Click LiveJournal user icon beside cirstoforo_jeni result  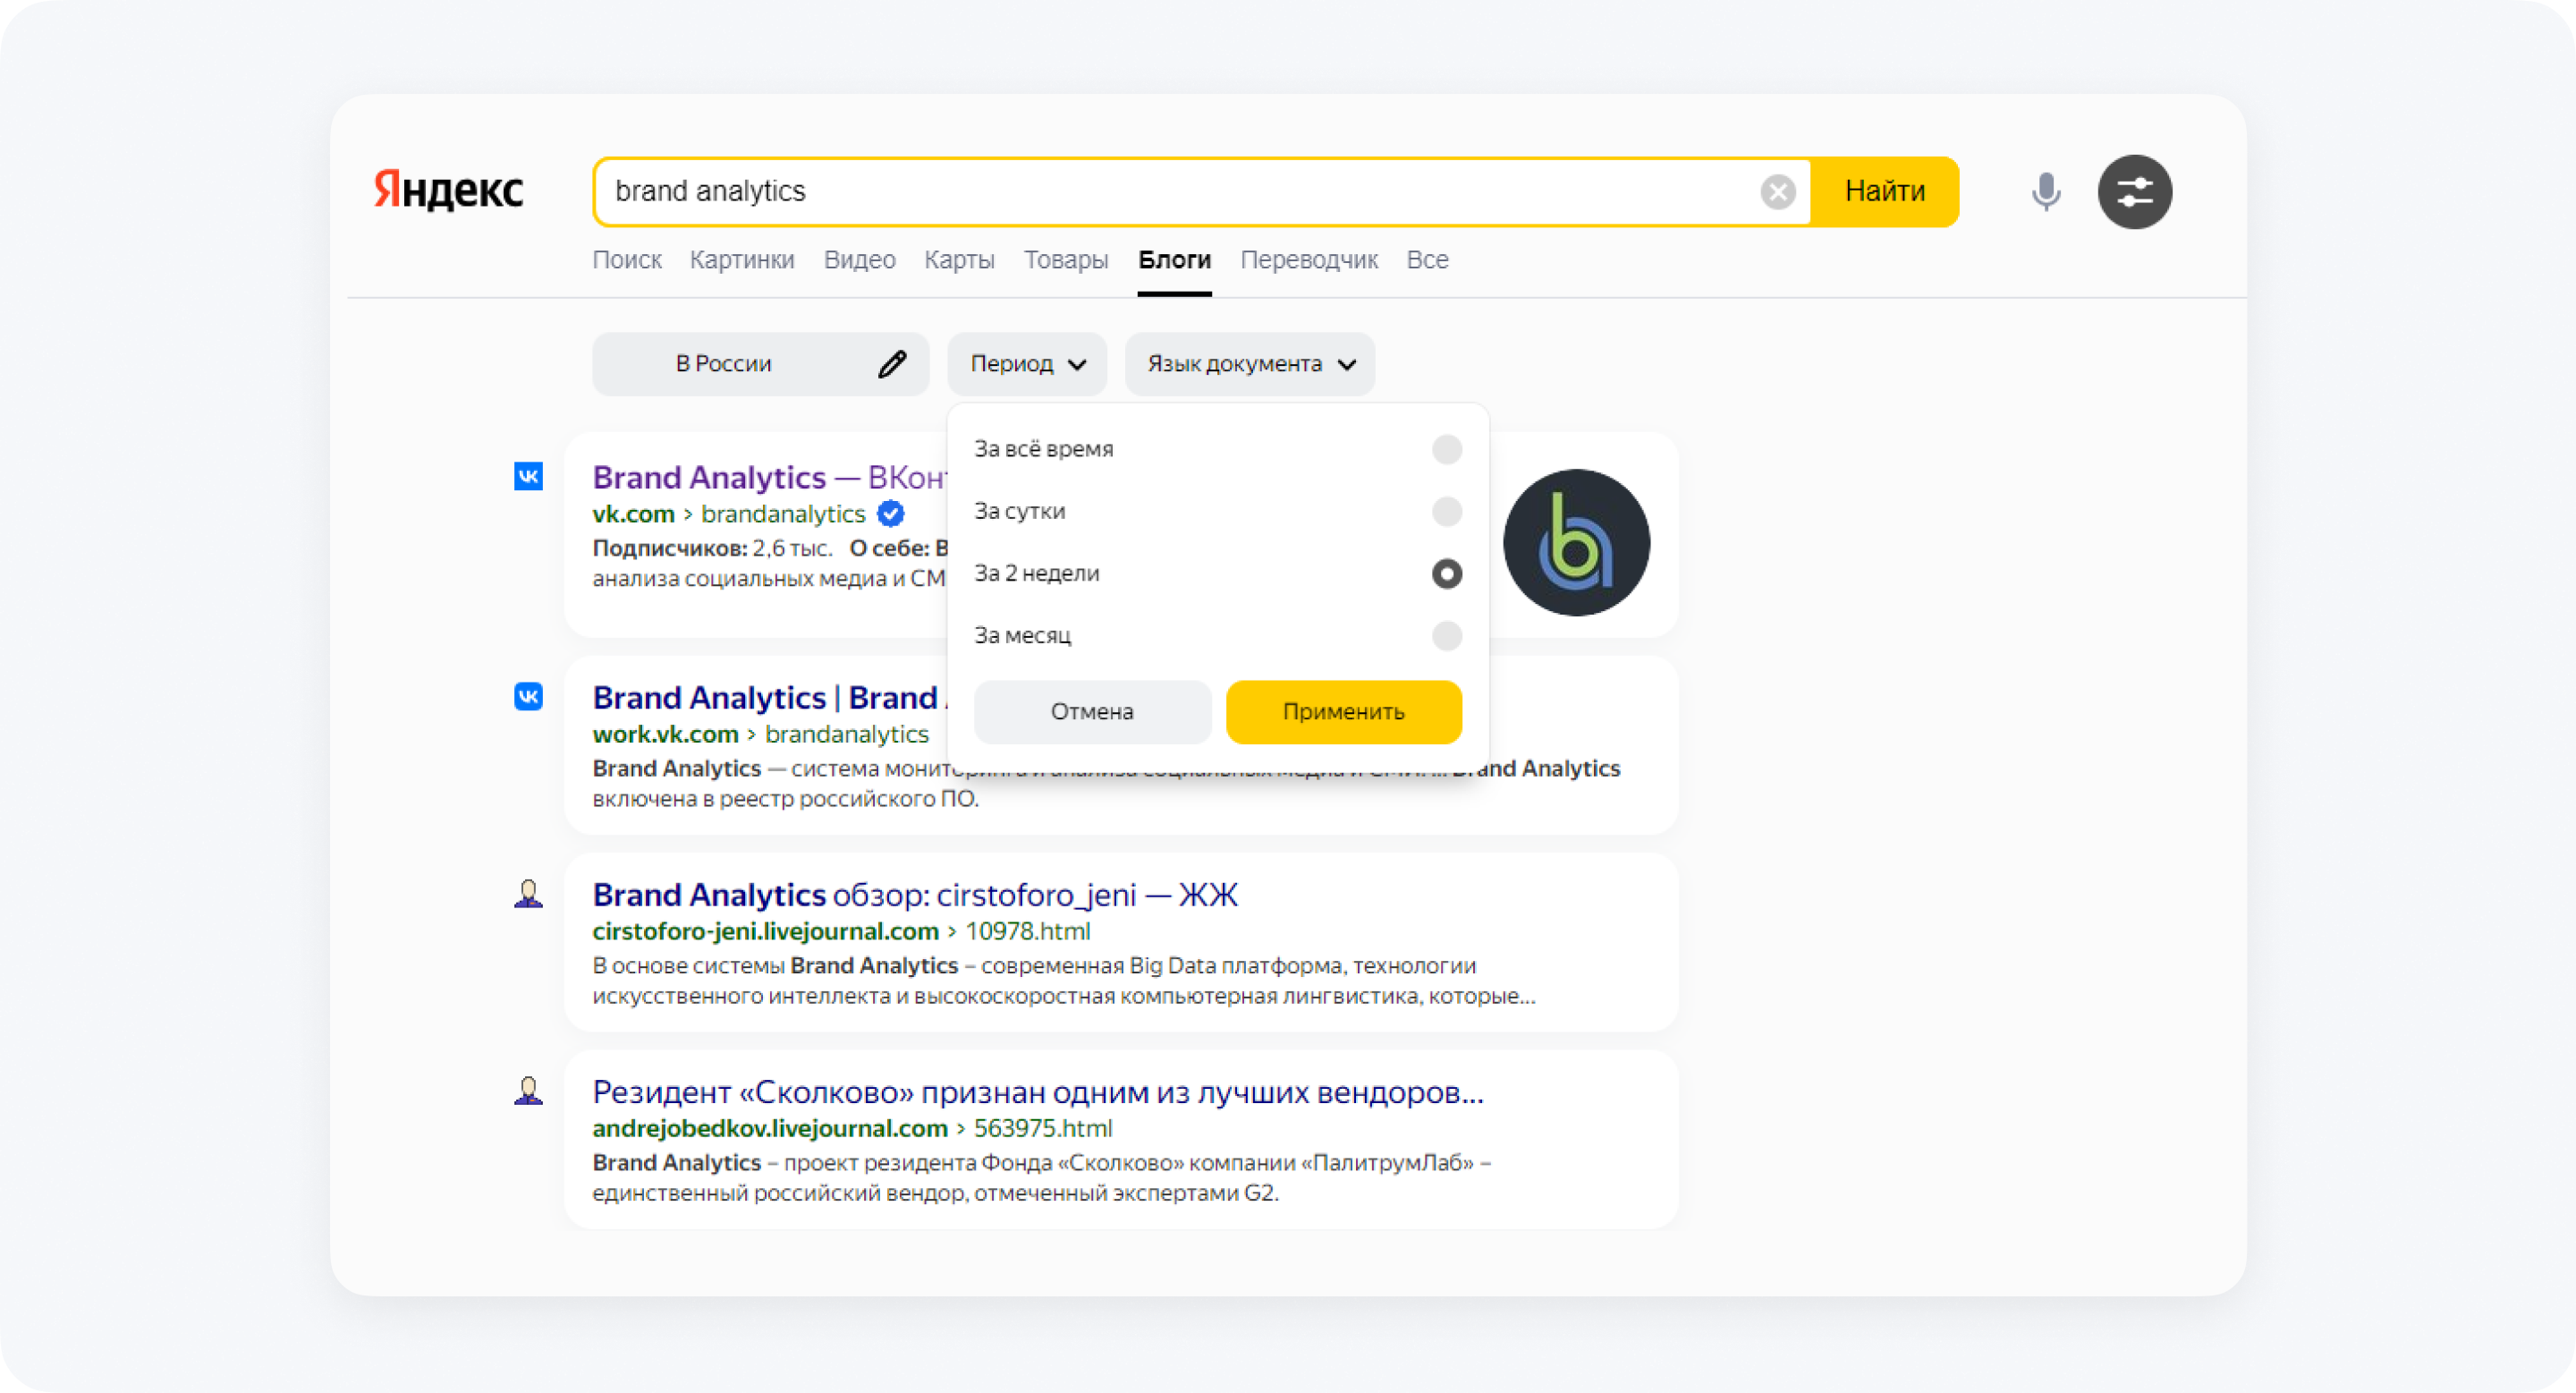[528, 893]
